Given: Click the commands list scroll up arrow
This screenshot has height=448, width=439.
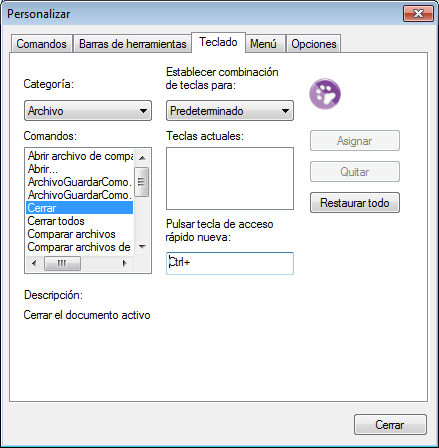Looking at the screenshot, I should [x=142, y=158].
